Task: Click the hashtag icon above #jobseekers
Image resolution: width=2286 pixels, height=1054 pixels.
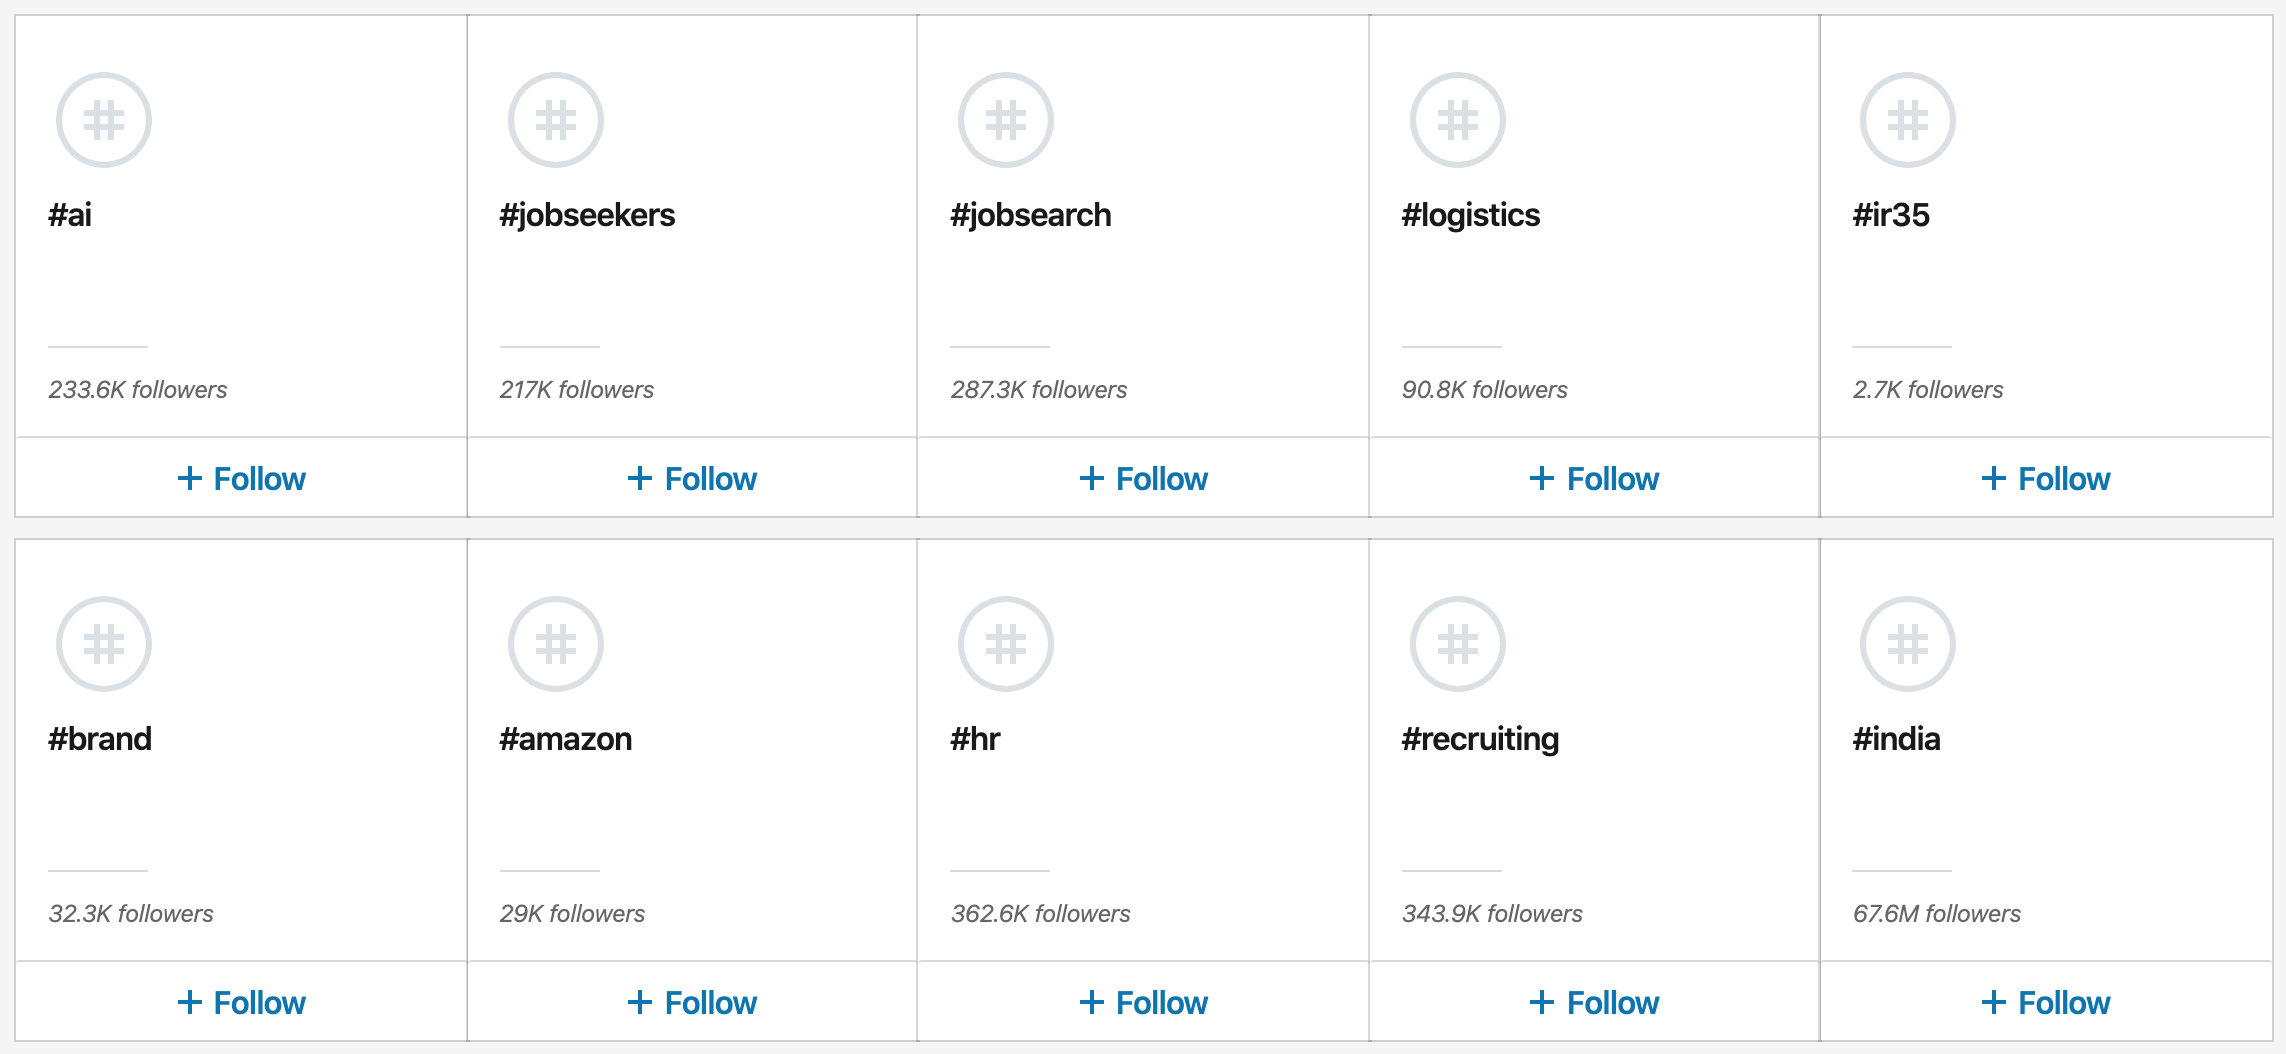Action: click(555, 120)
